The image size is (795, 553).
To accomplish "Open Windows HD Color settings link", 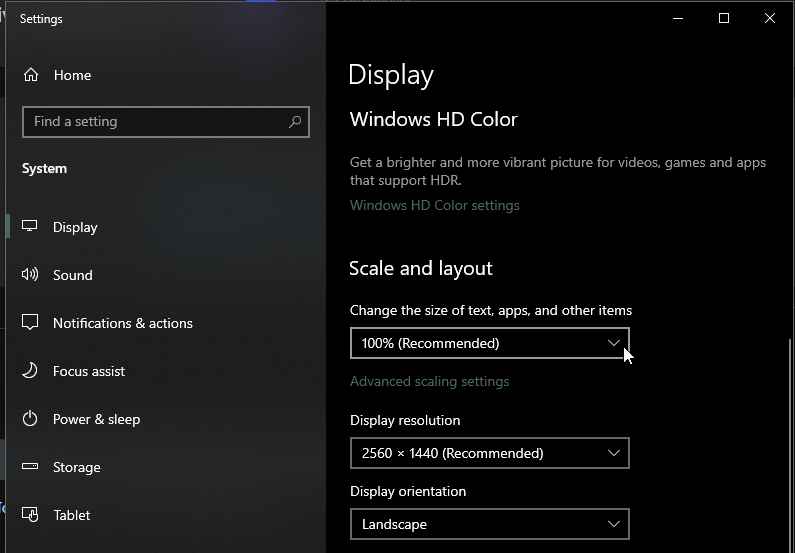I will (435, 205).
